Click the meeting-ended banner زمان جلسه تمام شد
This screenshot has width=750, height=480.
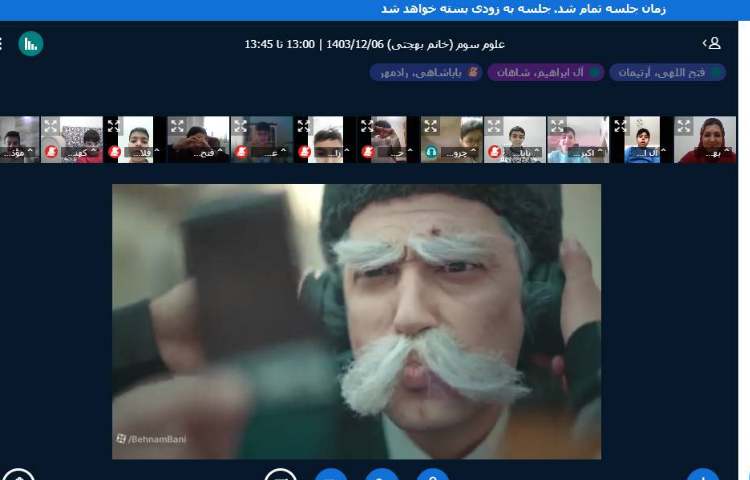pos(523,9)
